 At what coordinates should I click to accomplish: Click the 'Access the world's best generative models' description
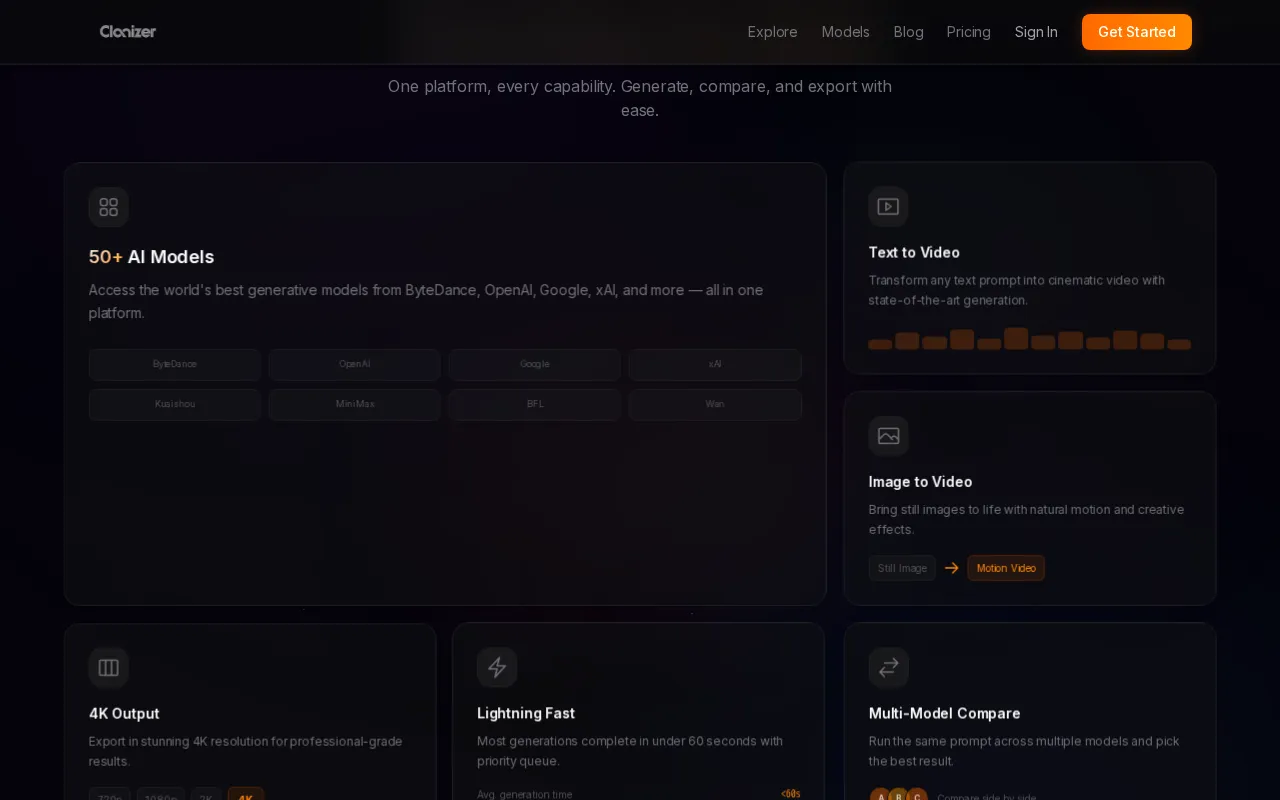click(x=426, y=301)
